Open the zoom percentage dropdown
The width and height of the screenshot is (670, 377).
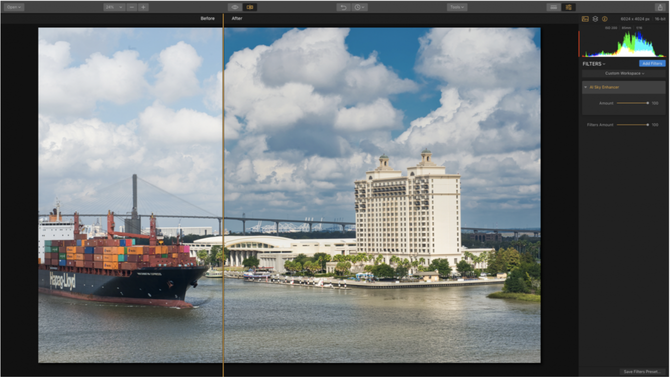point(114,7)
